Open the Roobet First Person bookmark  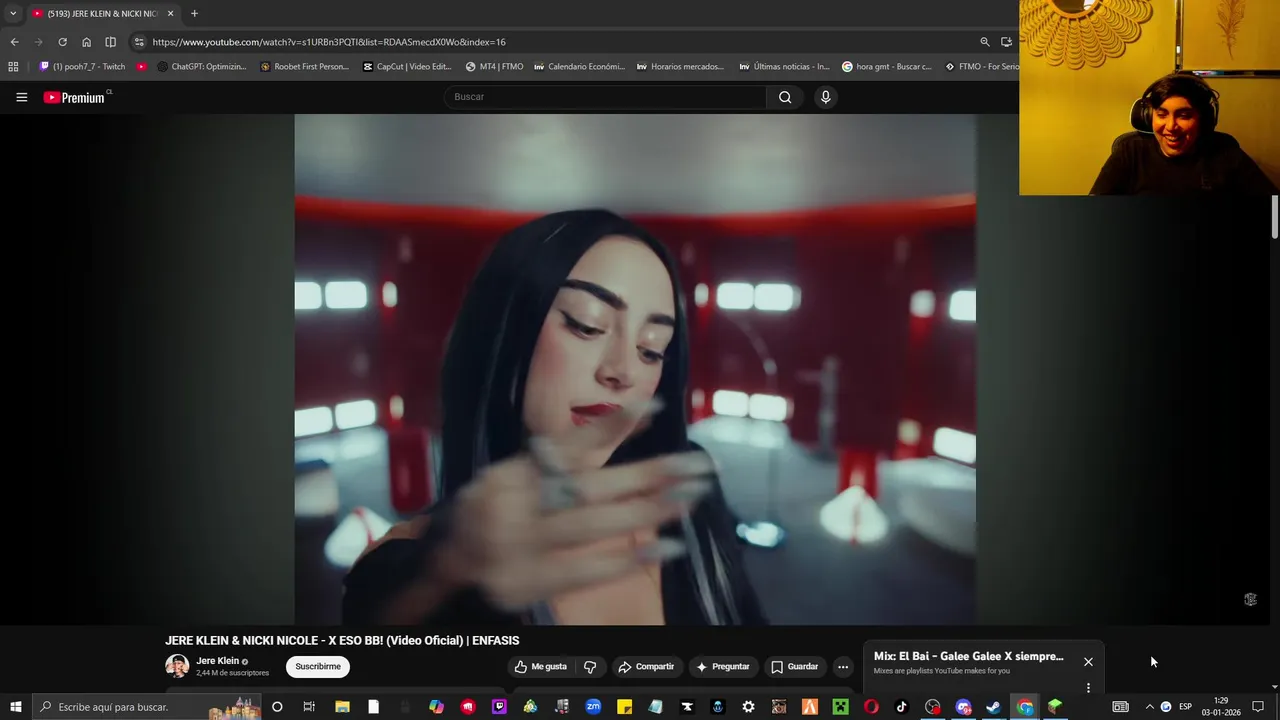(x=304, y=67)
